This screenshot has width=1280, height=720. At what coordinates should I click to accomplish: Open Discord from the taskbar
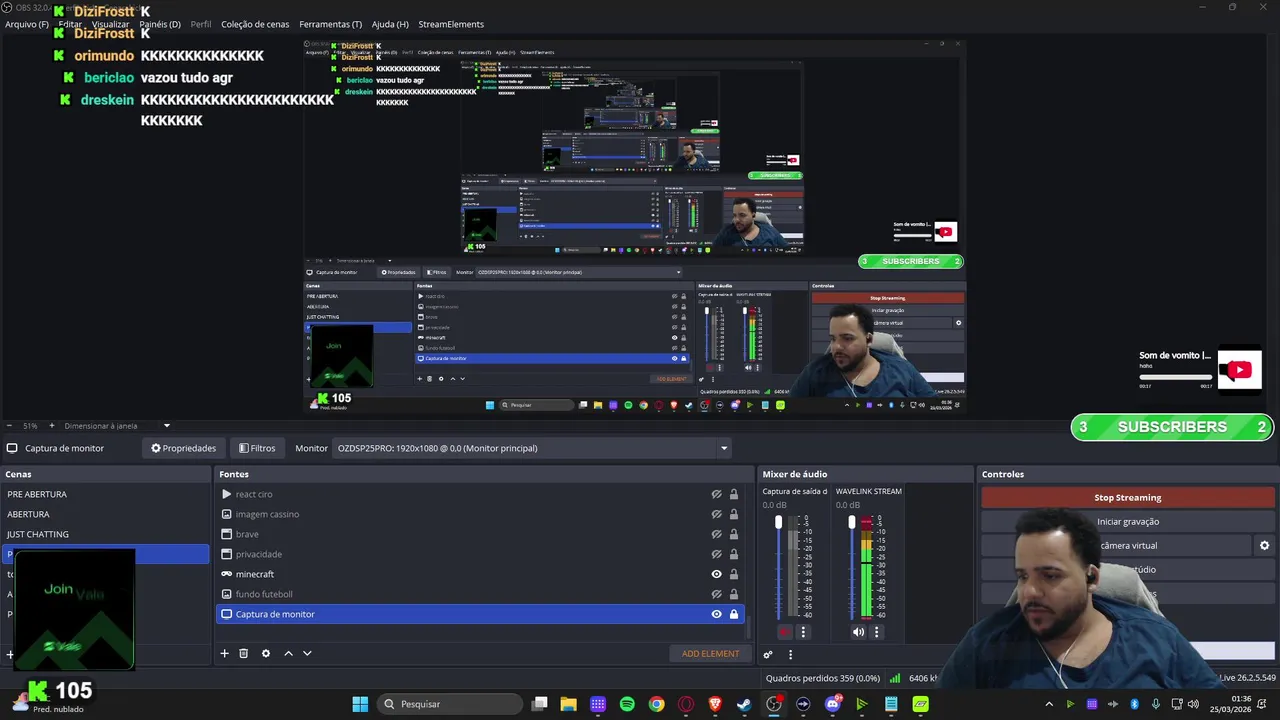(x=832, y=704)
